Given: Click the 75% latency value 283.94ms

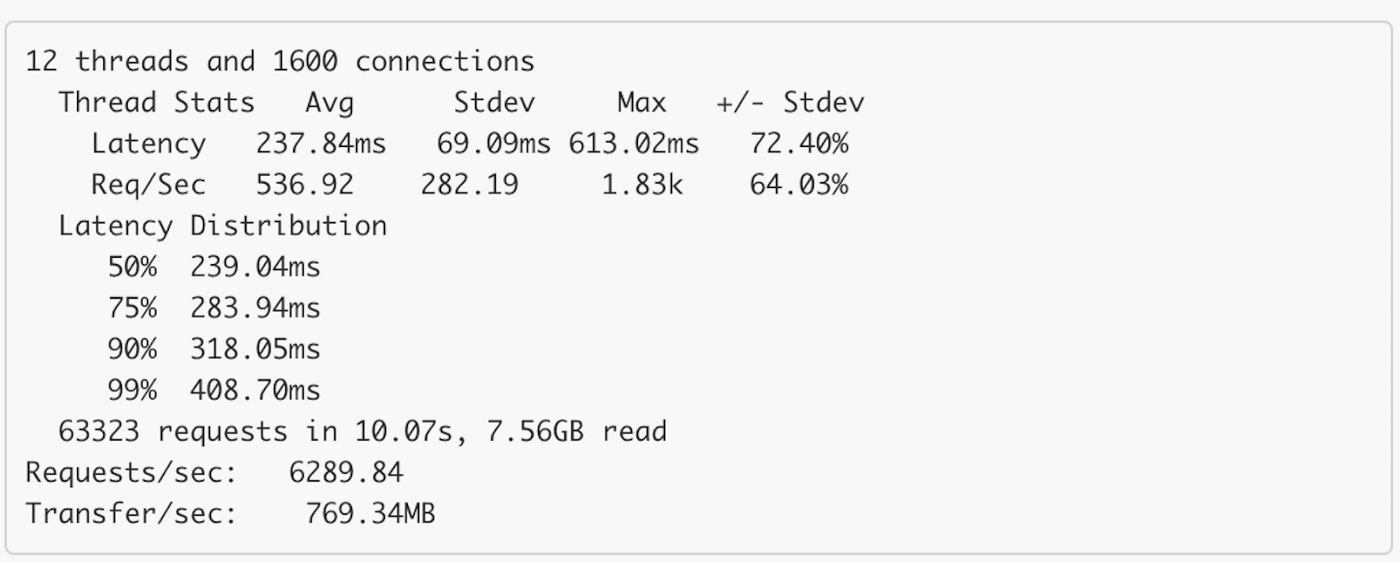Looking at the screenshot, I should click(255, 308).
